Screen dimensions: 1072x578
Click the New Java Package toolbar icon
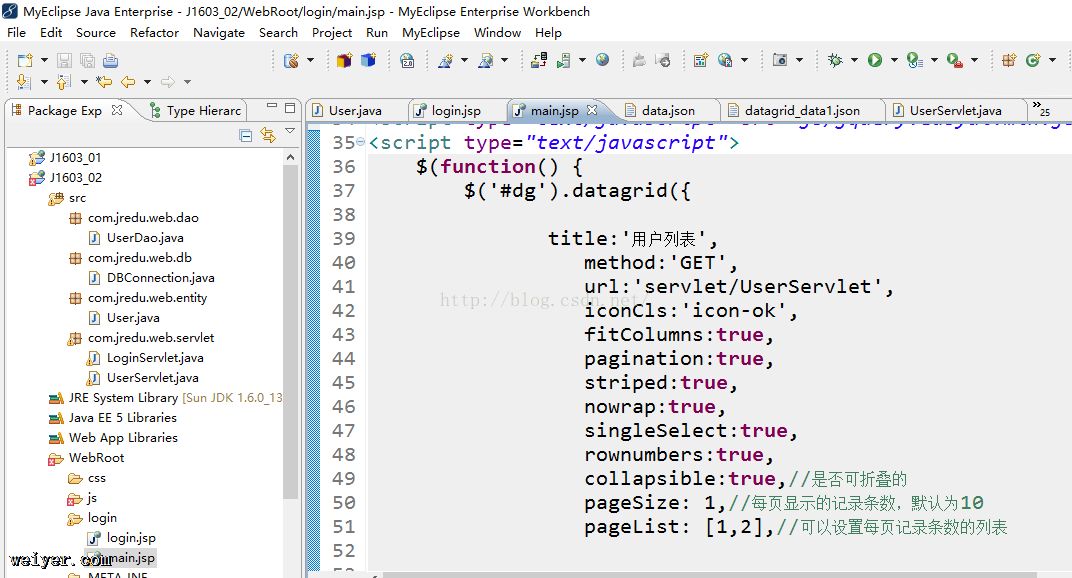[1008, 60]
